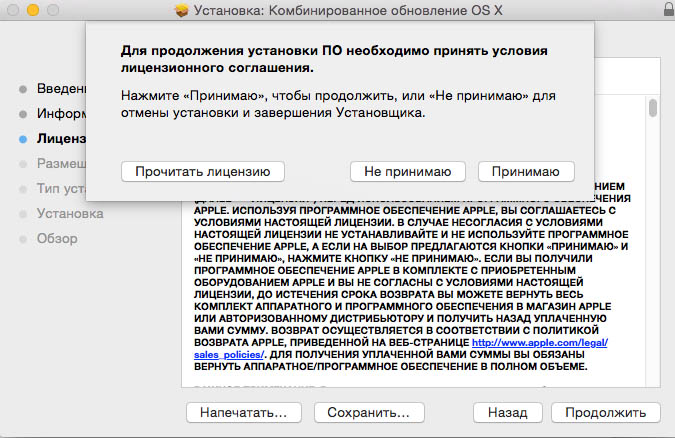Open the apple.com/legal link in the license
The image size is (675, 438).
540,342
